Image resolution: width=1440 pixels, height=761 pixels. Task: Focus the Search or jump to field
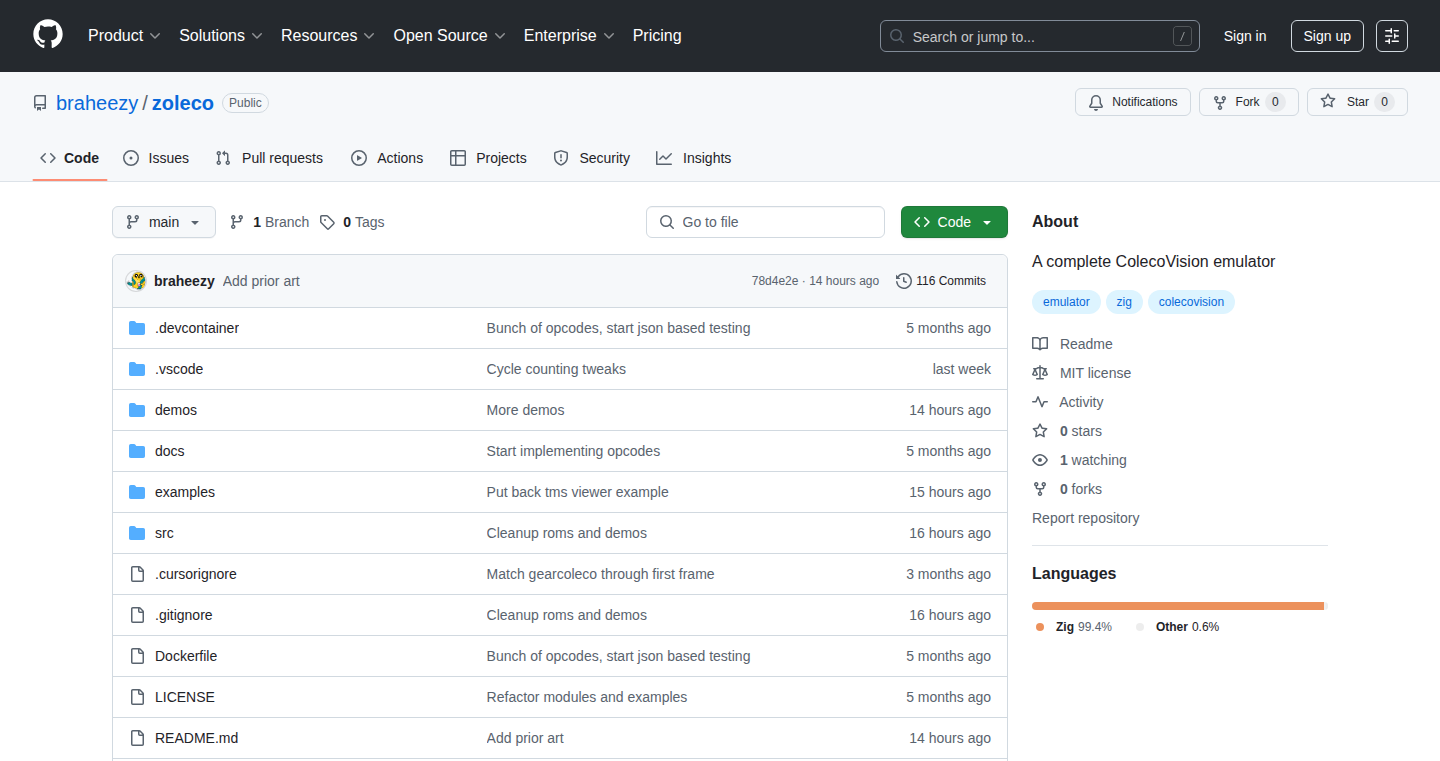(1040, 36)
